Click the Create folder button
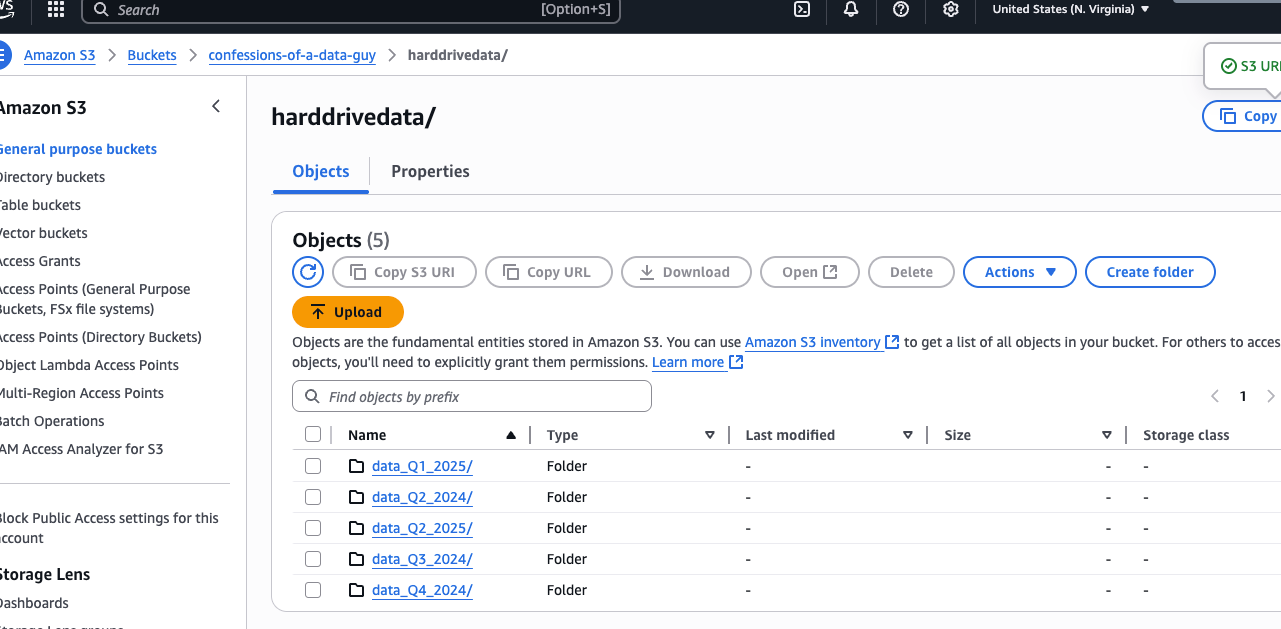The image size is (1281, 629). pos(1150,272)
